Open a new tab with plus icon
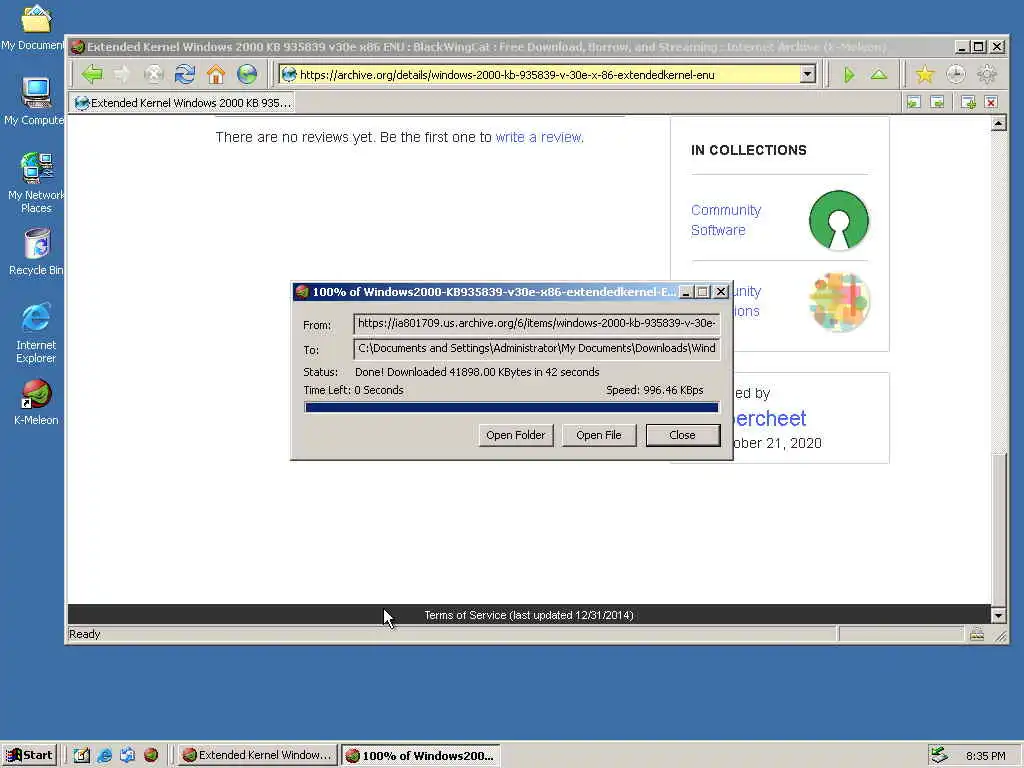Image resolution: width=1024 pixels, height=768 pixels. pos(968,103)
